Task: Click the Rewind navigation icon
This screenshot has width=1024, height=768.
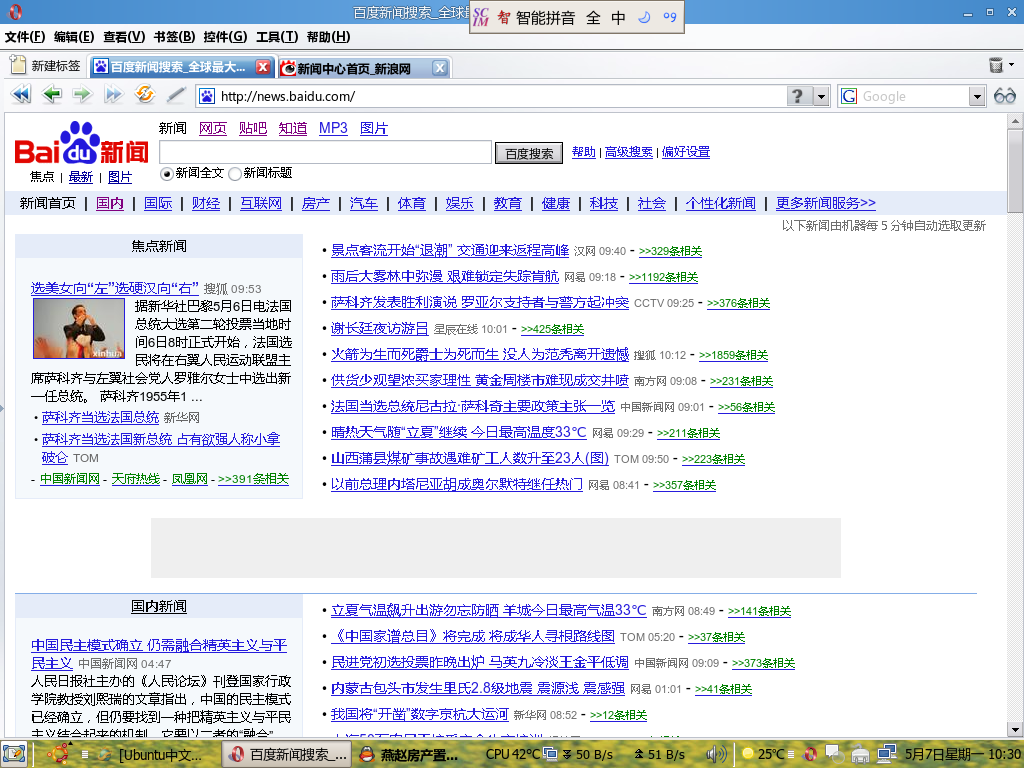Action: pyautogui.click(x=21, y=95)
